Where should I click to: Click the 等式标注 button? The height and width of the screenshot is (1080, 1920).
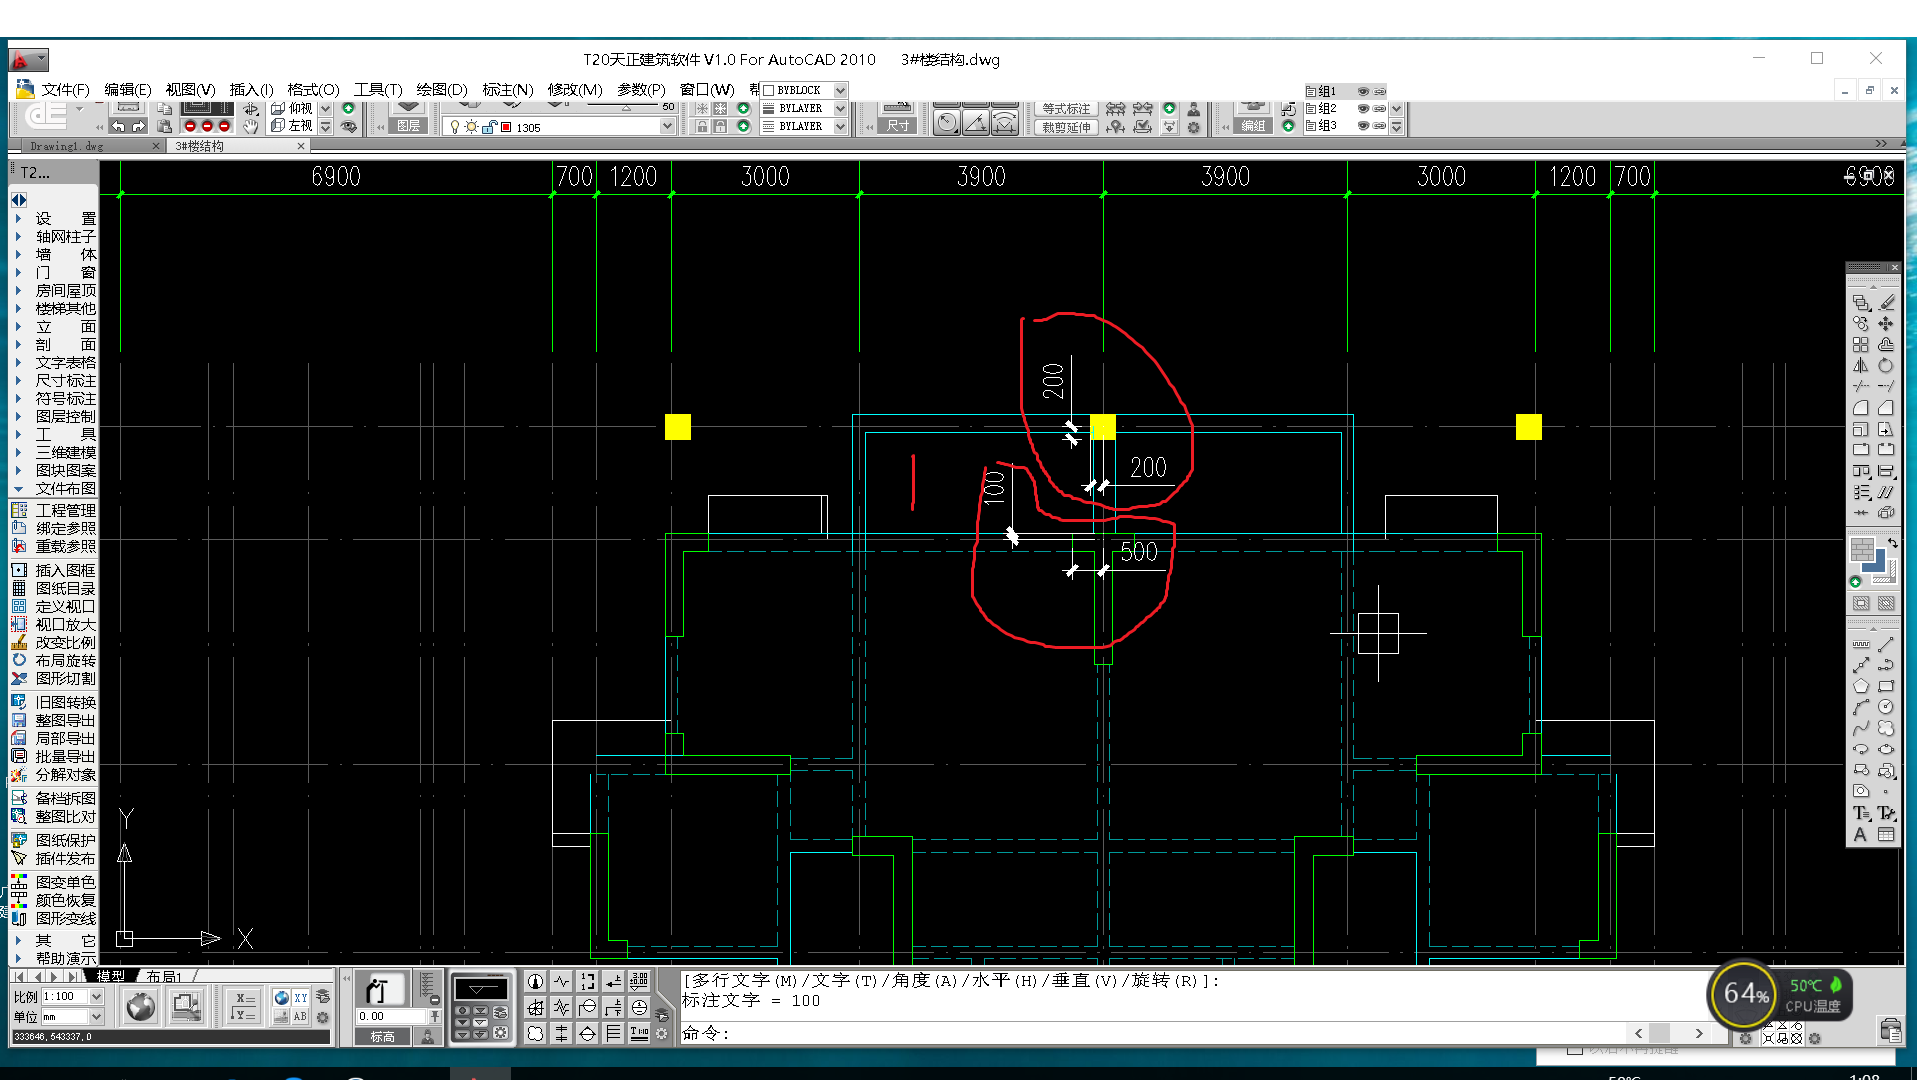(1066, 108)
